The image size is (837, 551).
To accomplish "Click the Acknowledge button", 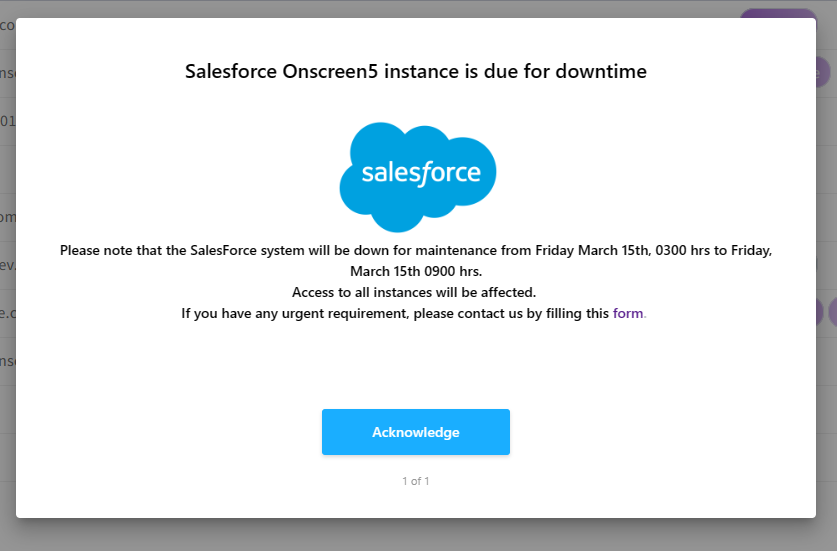I will [415, 432].
